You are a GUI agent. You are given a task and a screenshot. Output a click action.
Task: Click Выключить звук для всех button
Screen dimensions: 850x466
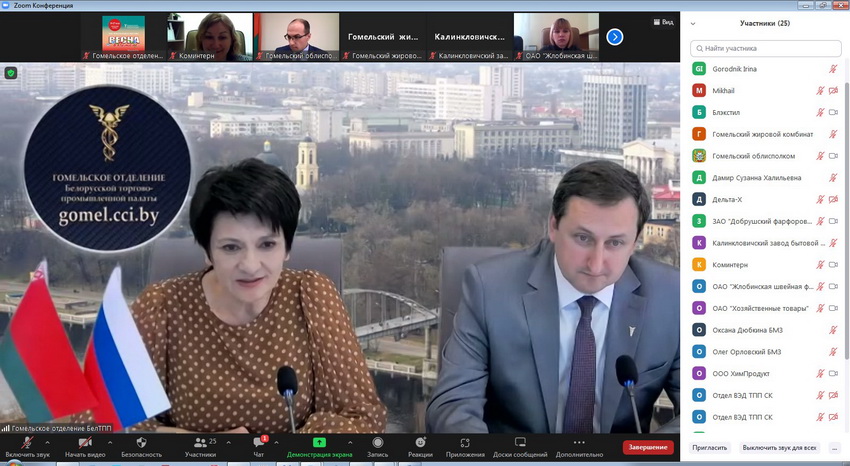point(780,448)
